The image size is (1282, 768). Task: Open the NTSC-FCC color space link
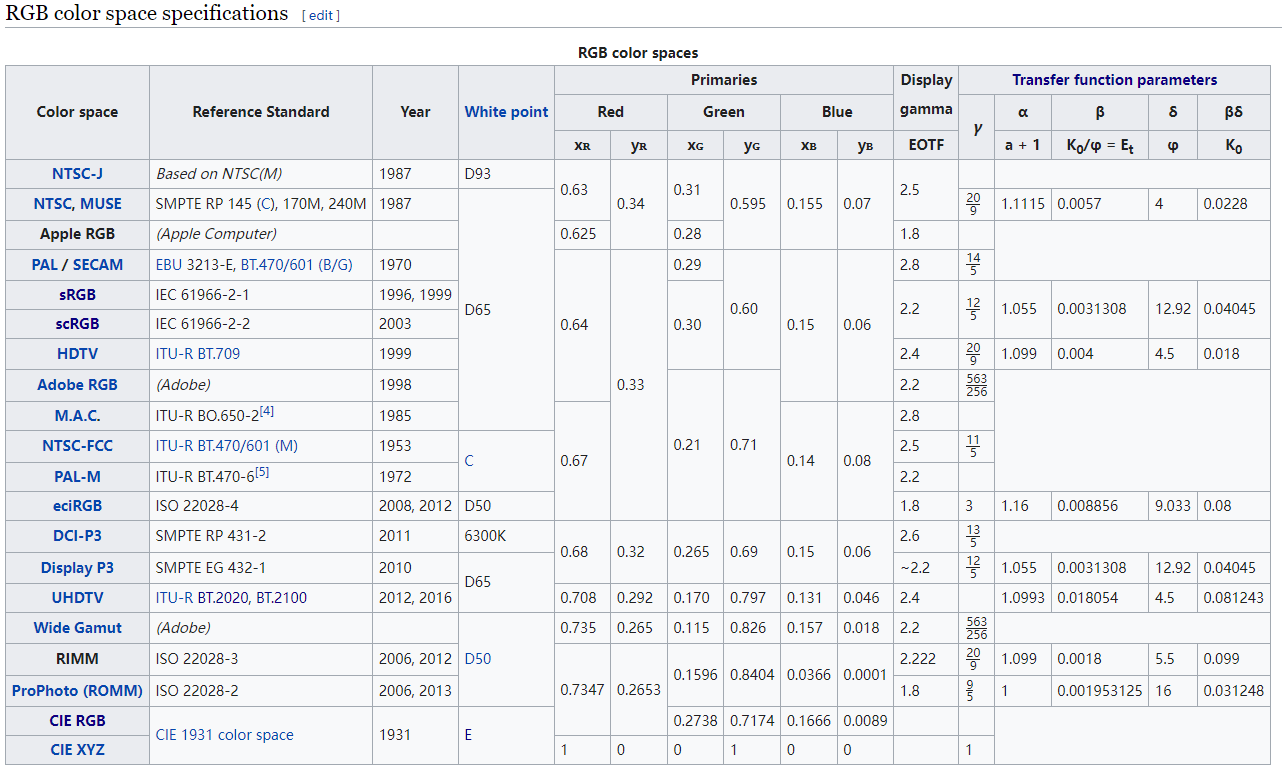(x=77, y=446)
